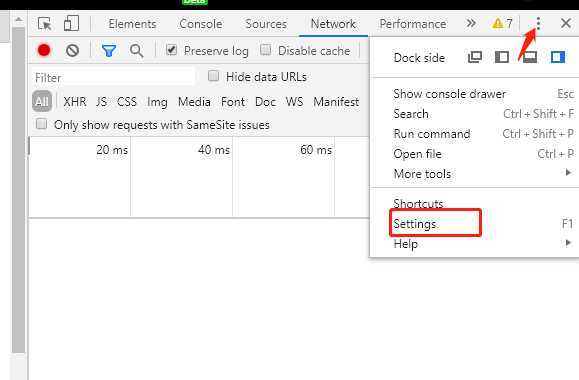
Task: Toggle the blue filter funnel icon
Action: 109,51
